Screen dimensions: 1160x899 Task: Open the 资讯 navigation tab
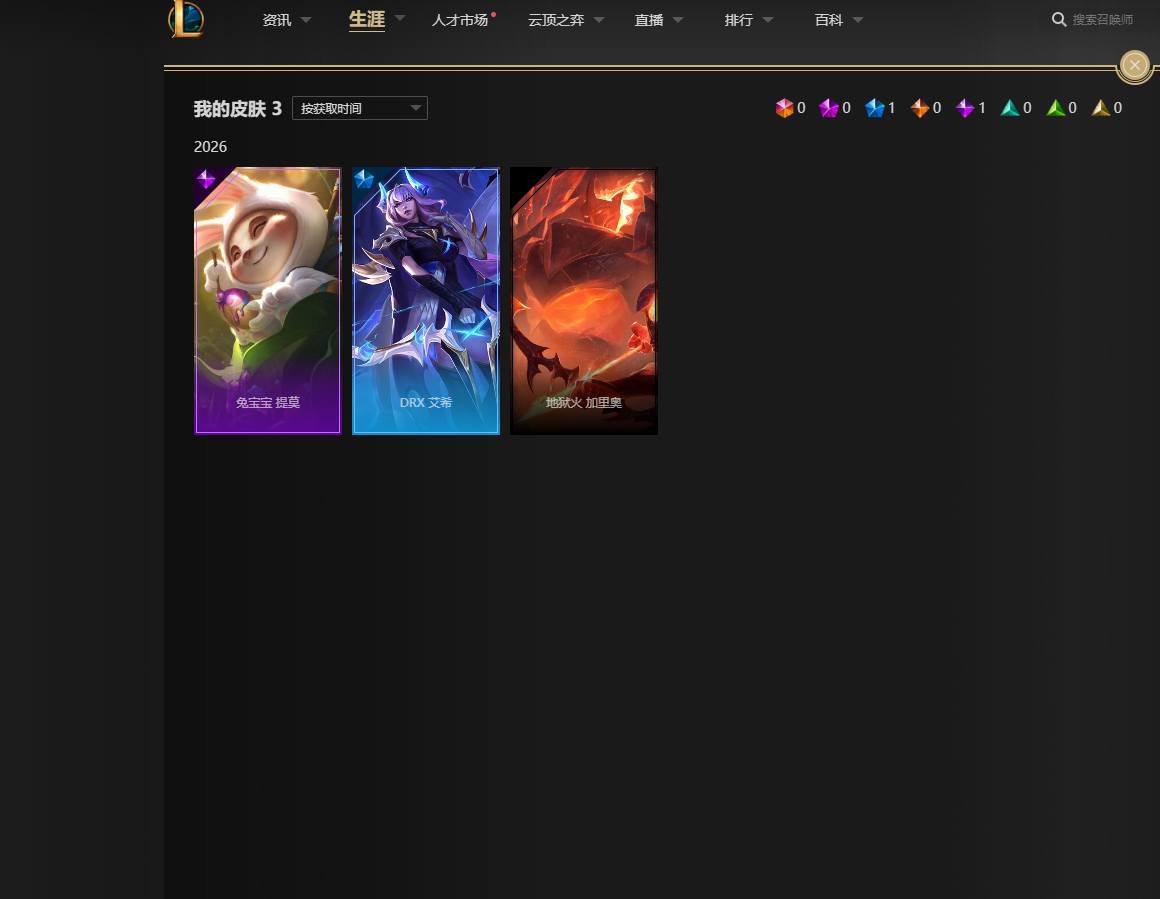277,20
